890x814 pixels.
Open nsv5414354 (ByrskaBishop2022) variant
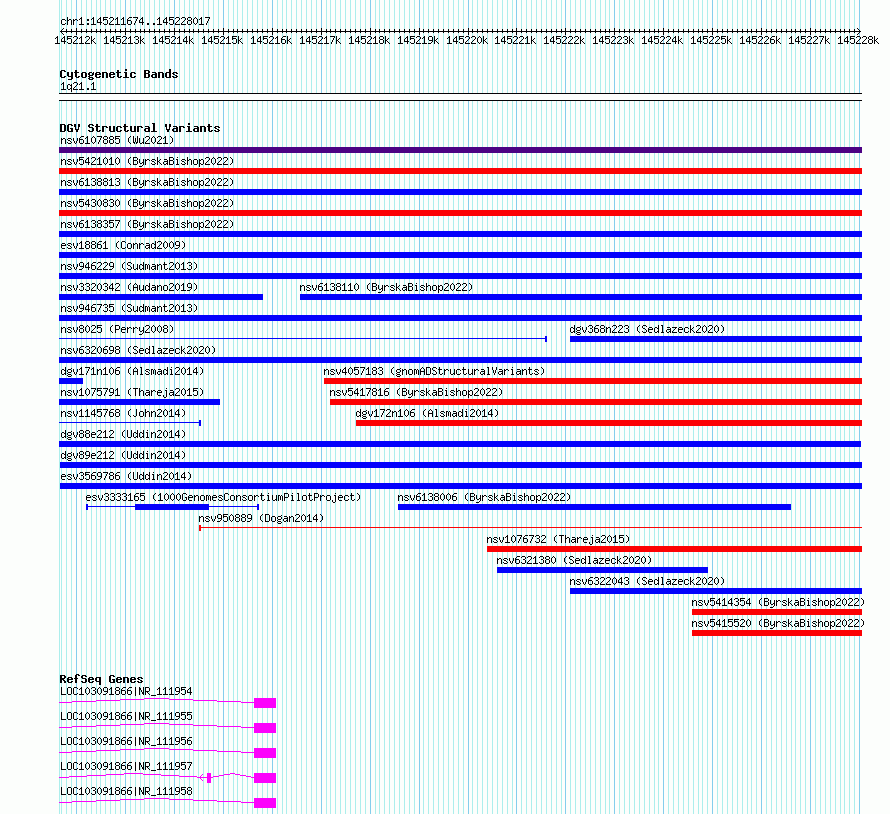[x=778, y=602]
